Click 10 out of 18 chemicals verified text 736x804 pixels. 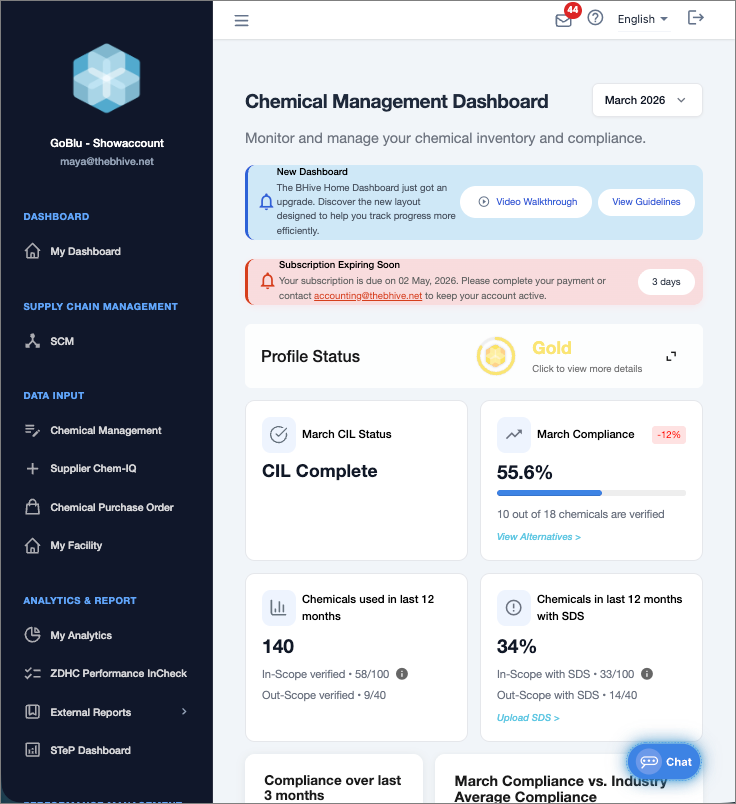[580, 514]
